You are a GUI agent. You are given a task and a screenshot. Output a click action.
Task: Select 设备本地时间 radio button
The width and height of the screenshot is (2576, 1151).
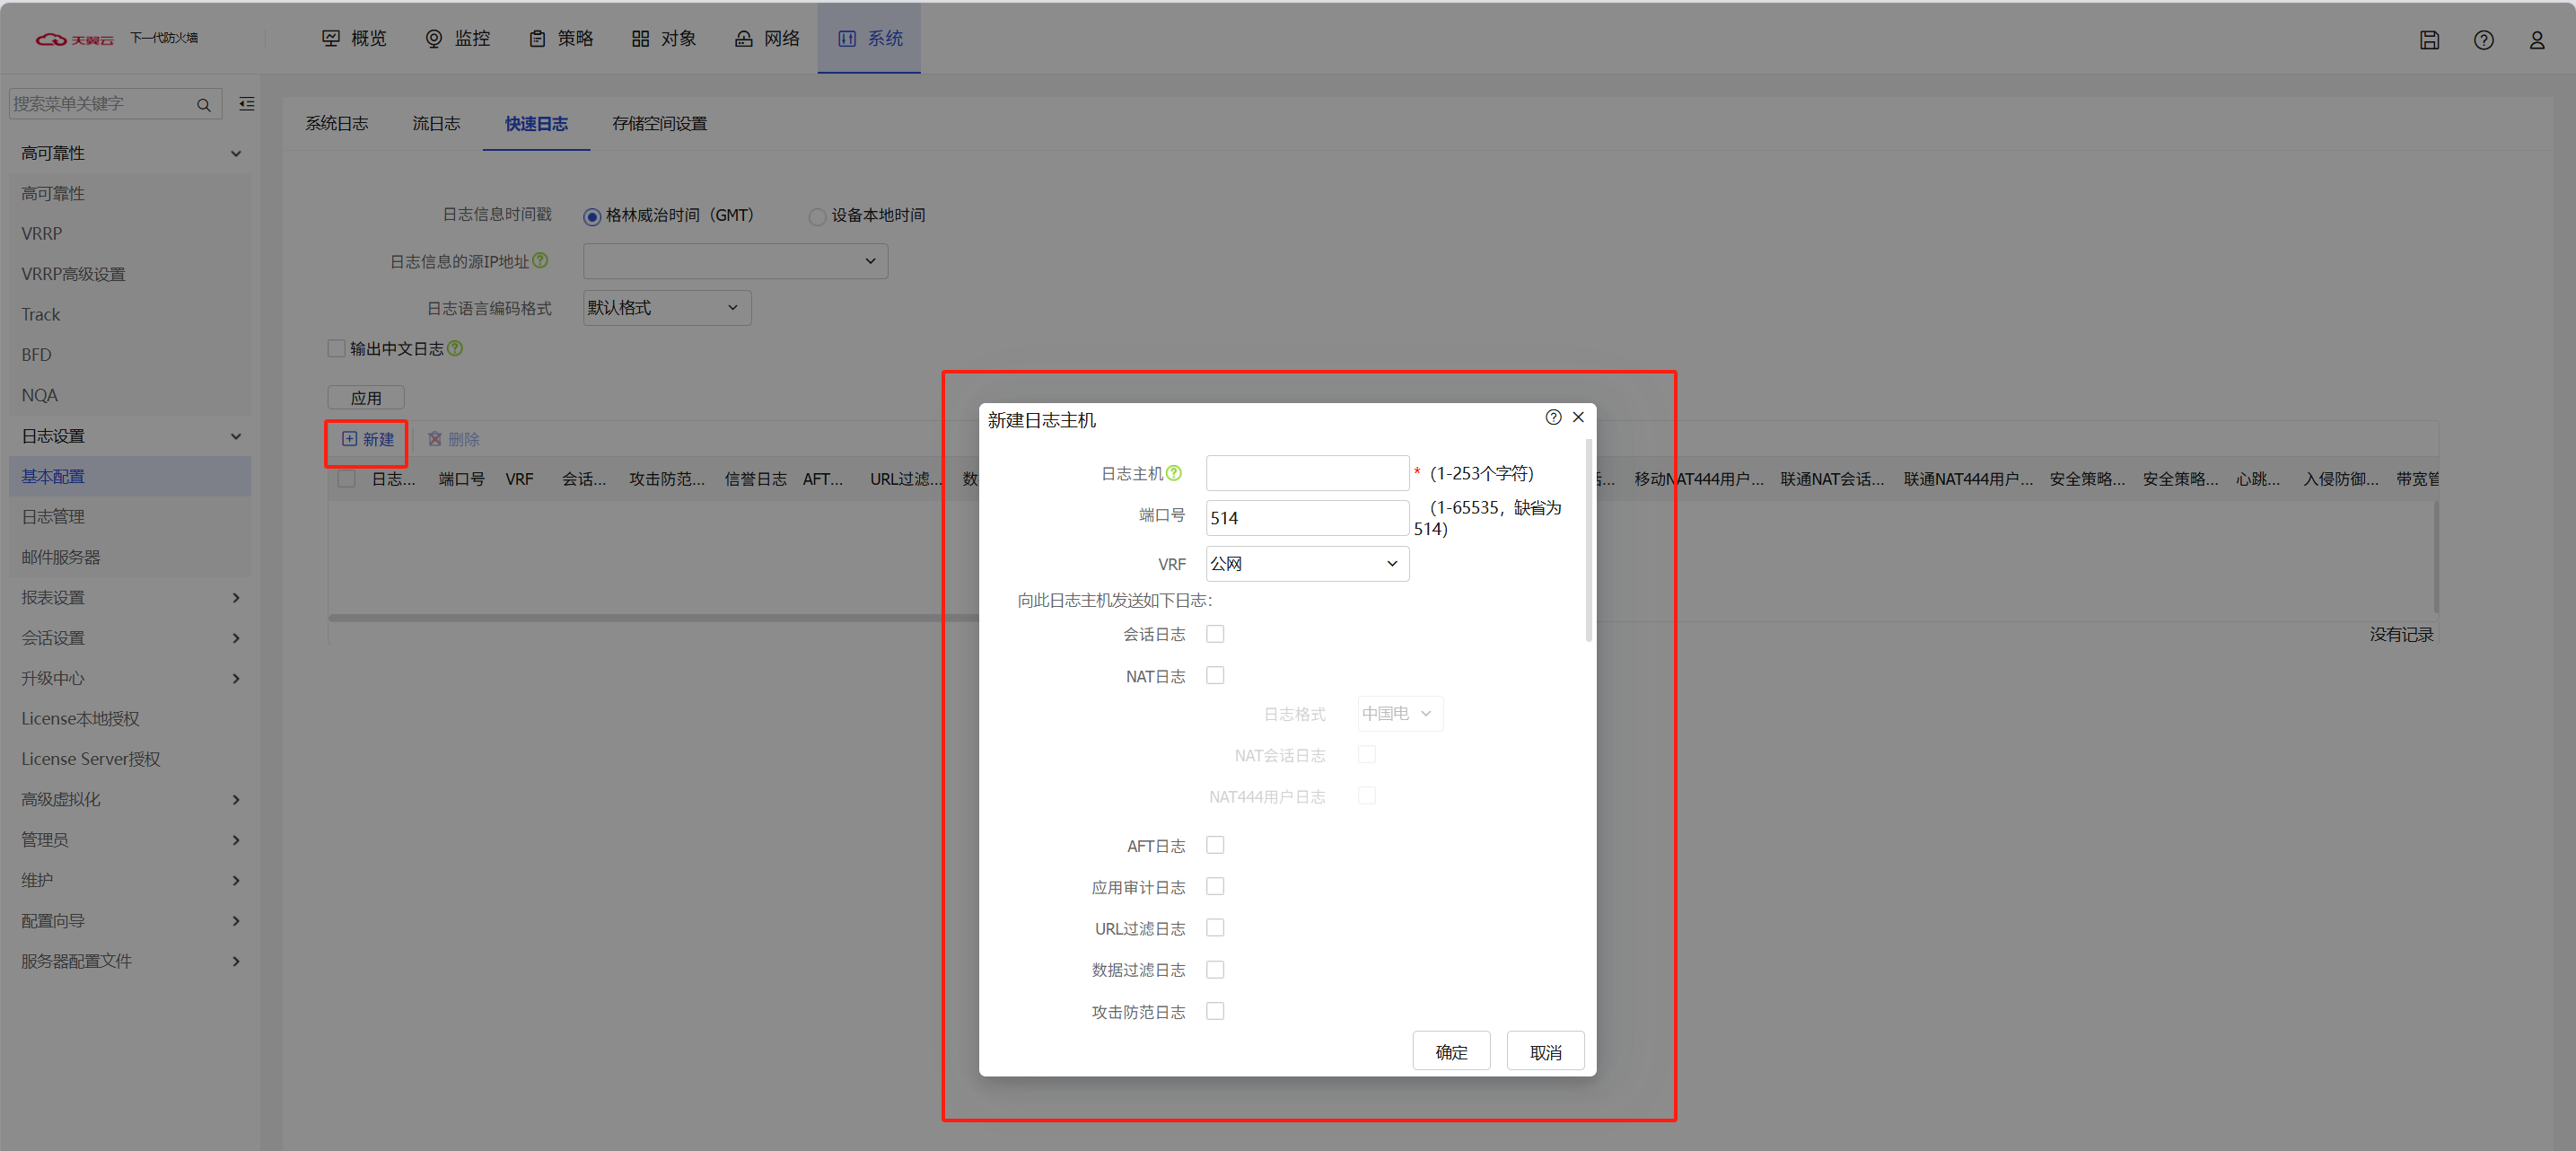tap(817, 216)
